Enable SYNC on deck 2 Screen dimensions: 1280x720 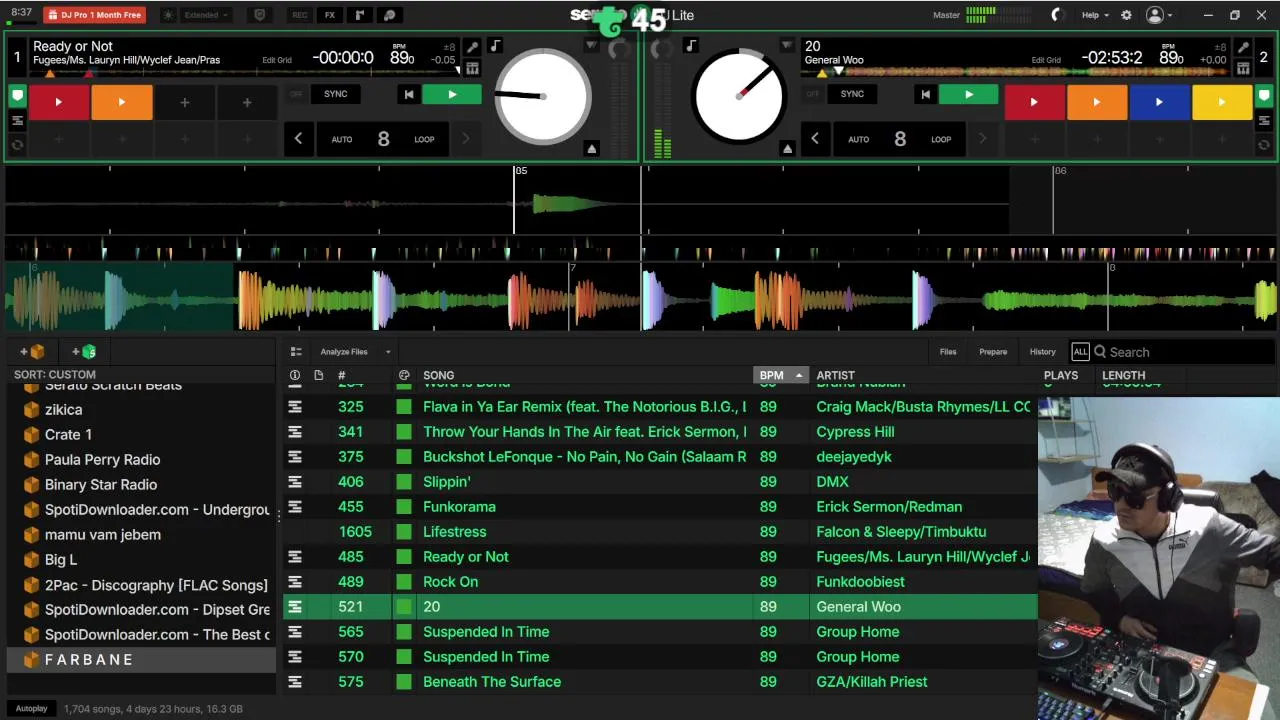click(x=852, y=94)
